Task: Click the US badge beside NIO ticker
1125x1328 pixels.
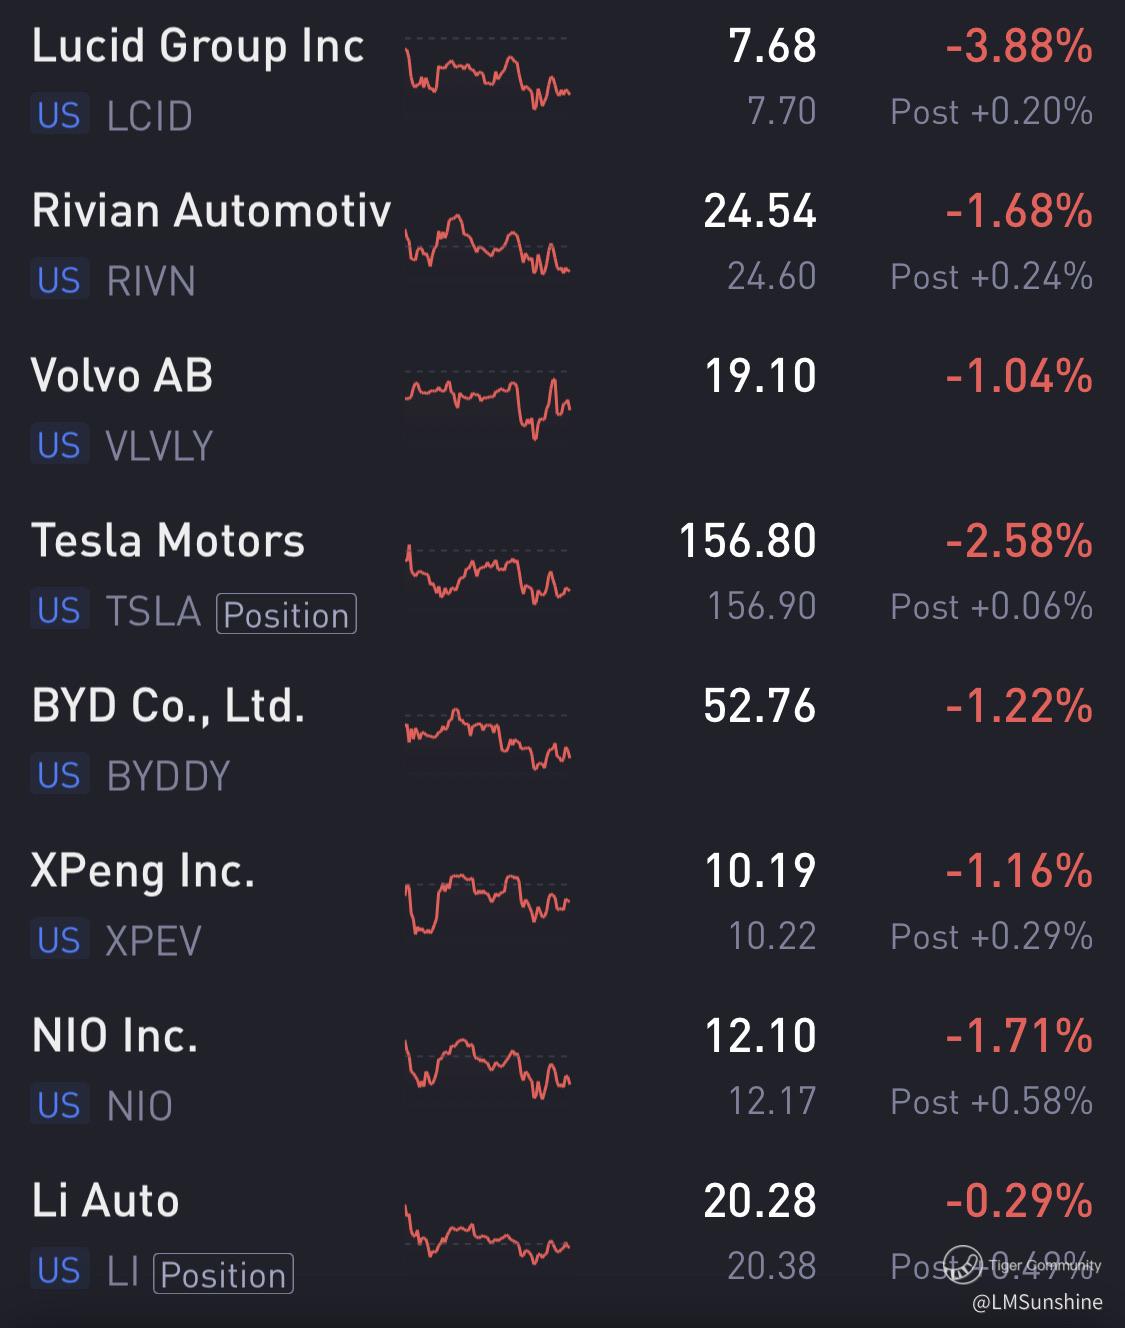Action: [x=59, y=1106]
